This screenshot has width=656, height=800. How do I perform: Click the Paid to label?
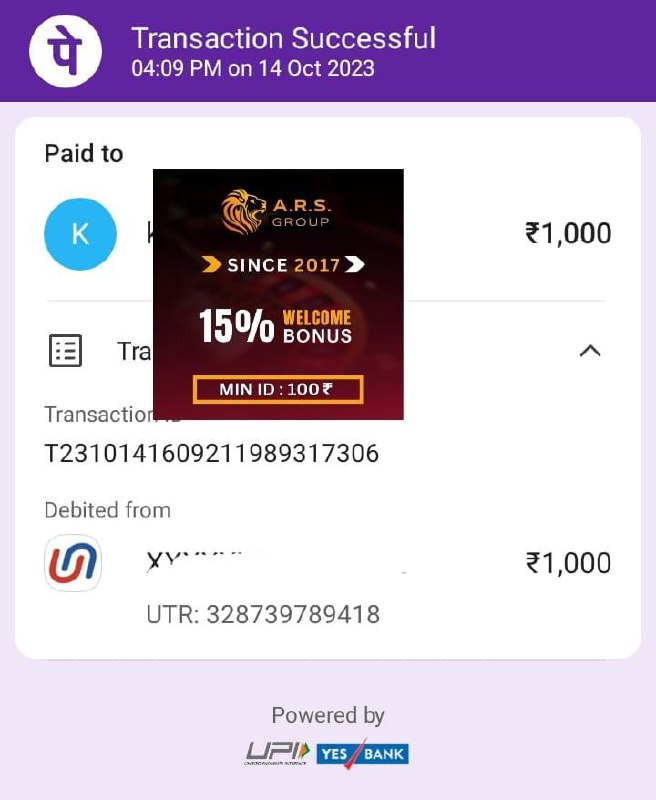84,154
